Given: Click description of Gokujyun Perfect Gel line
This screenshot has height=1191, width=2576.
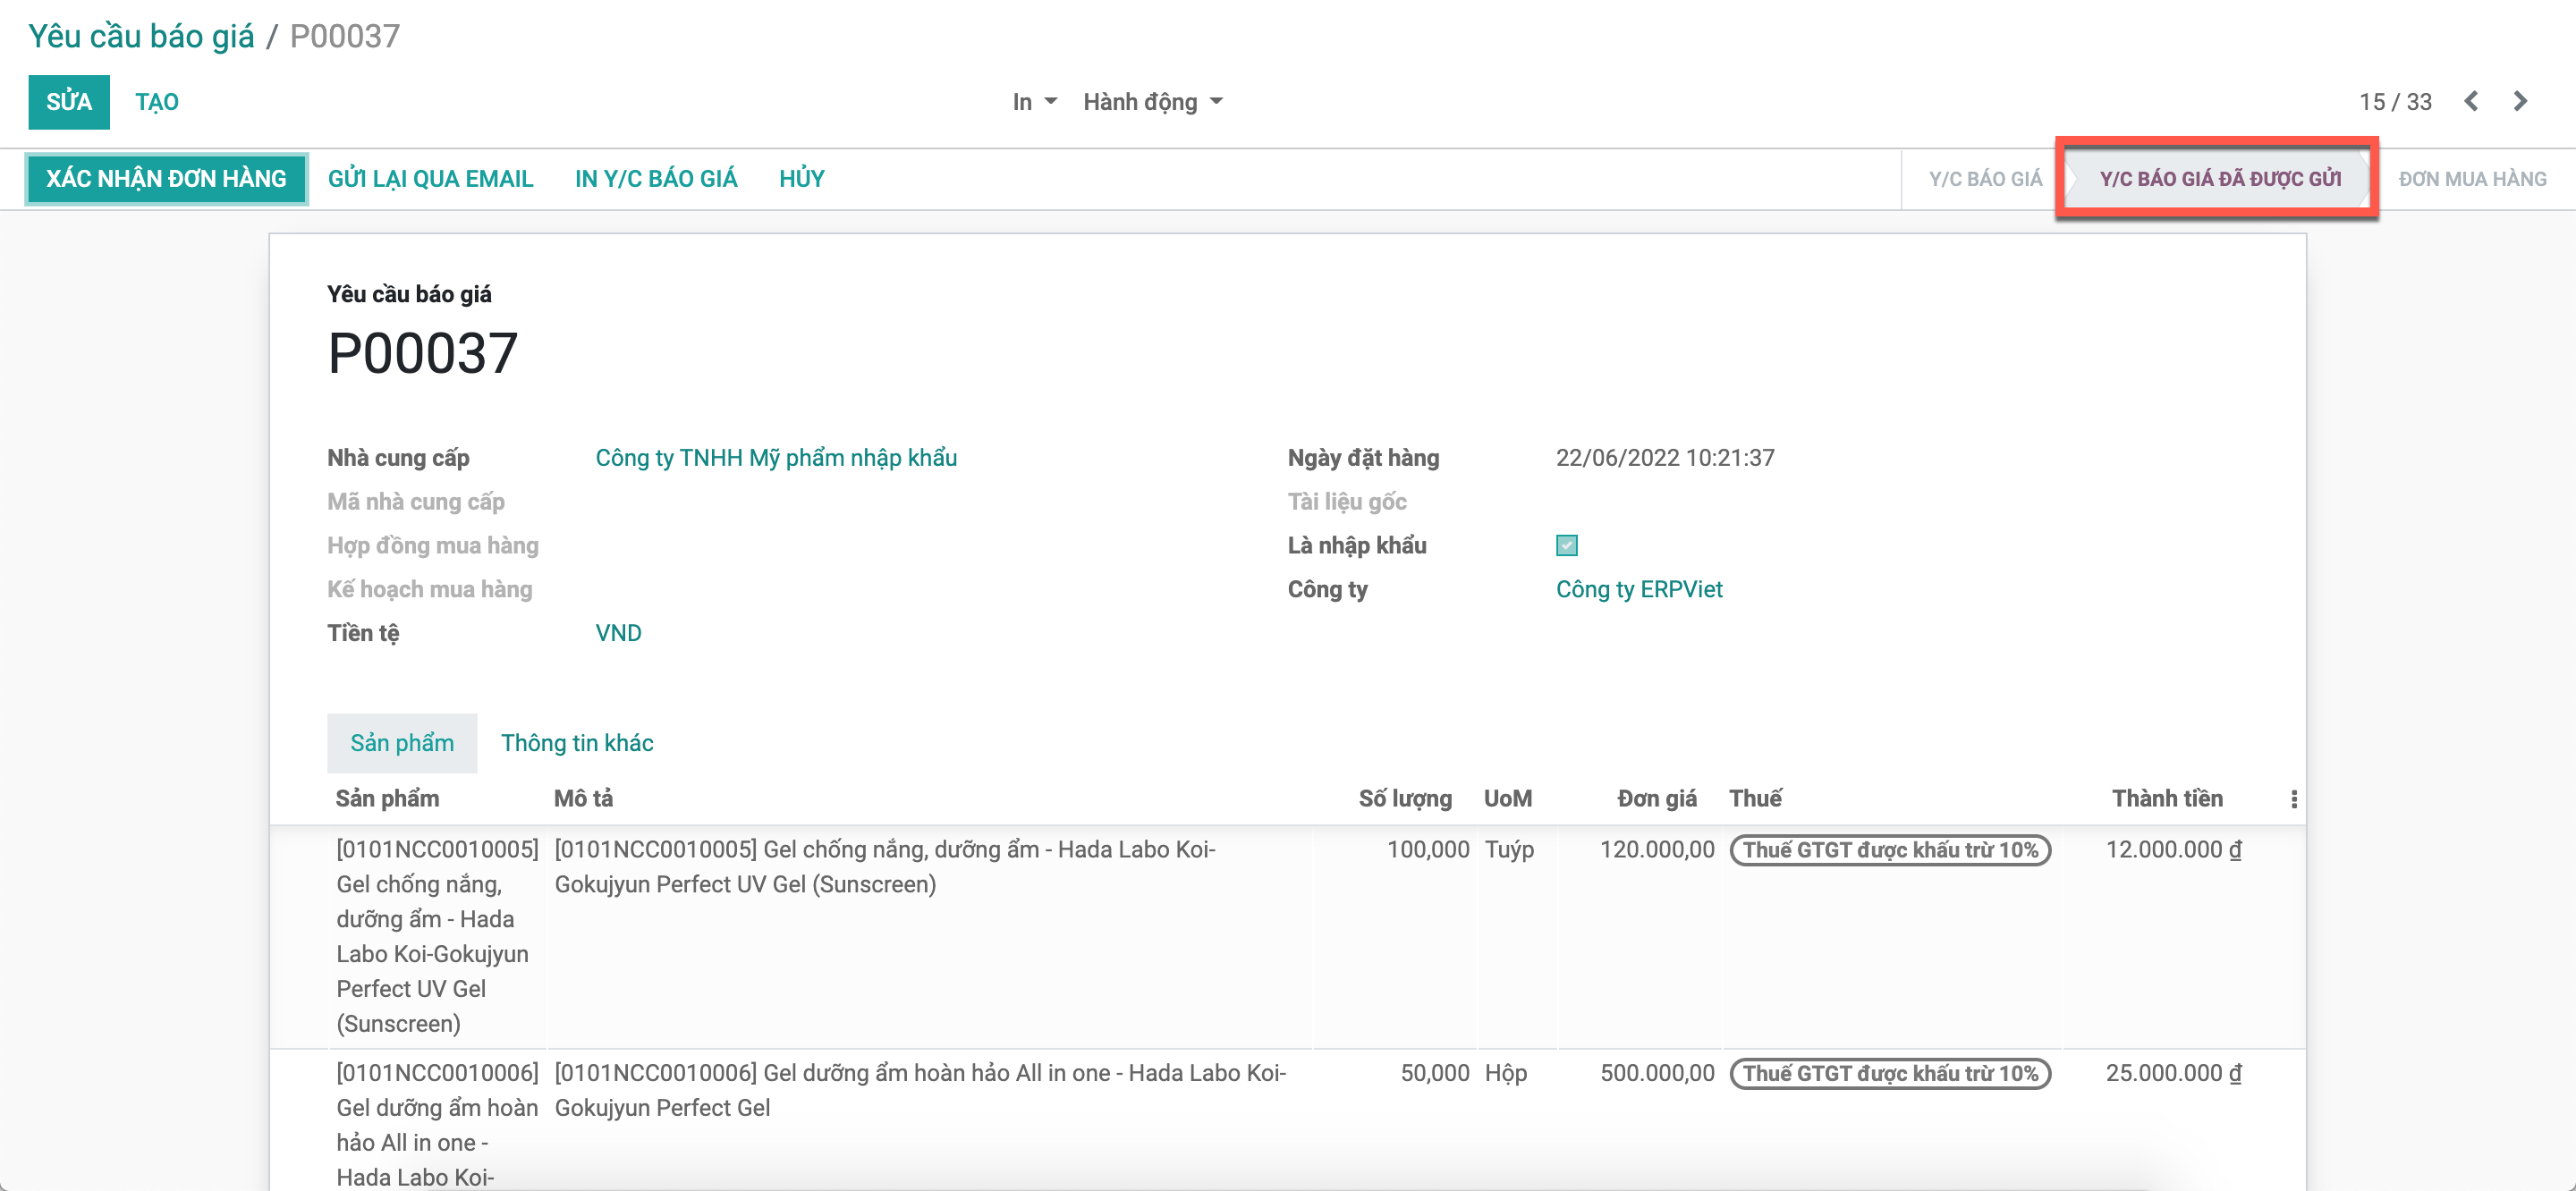Looking at the screenshot, I should point(920,1090).
